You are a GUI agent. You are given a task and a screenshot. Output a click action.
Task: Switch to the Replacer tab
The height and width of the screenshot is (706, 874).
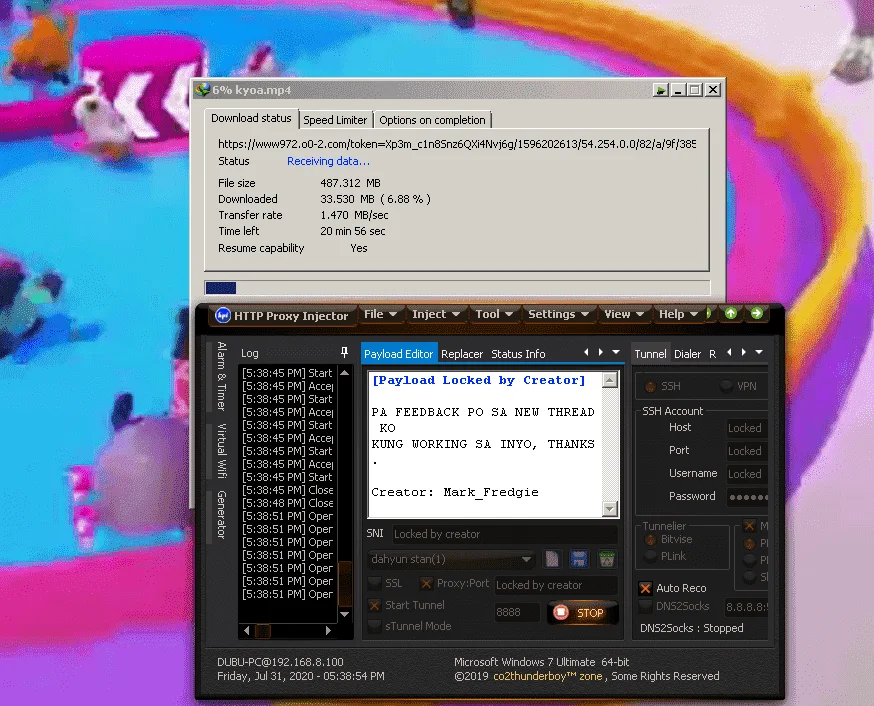[x=462, y=354]
